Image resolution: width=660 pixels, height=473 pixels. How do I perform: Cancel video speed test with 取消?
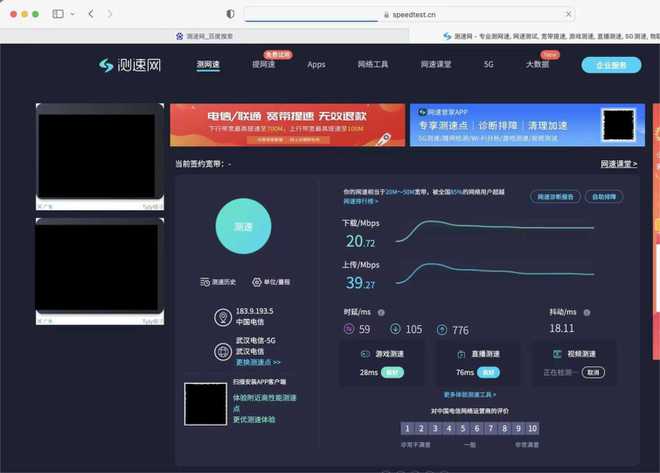point(594,372)
